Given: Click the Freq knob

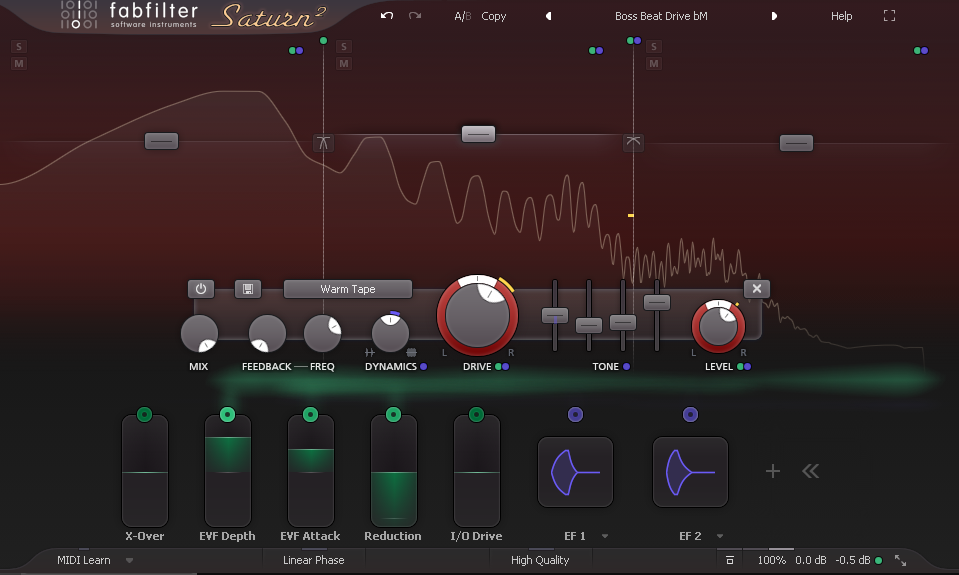Looking at the screenshot, I should (322, 334).
